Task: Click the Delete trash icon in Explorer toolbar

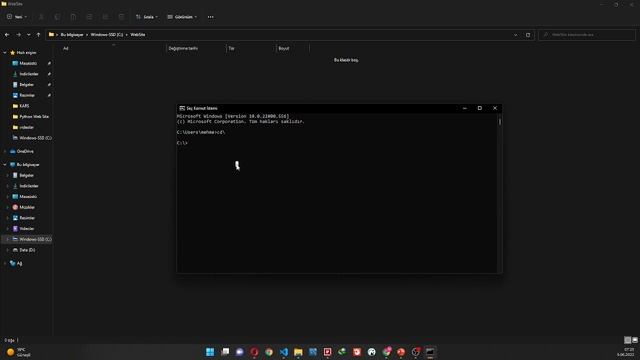Action: click(121, 17)
